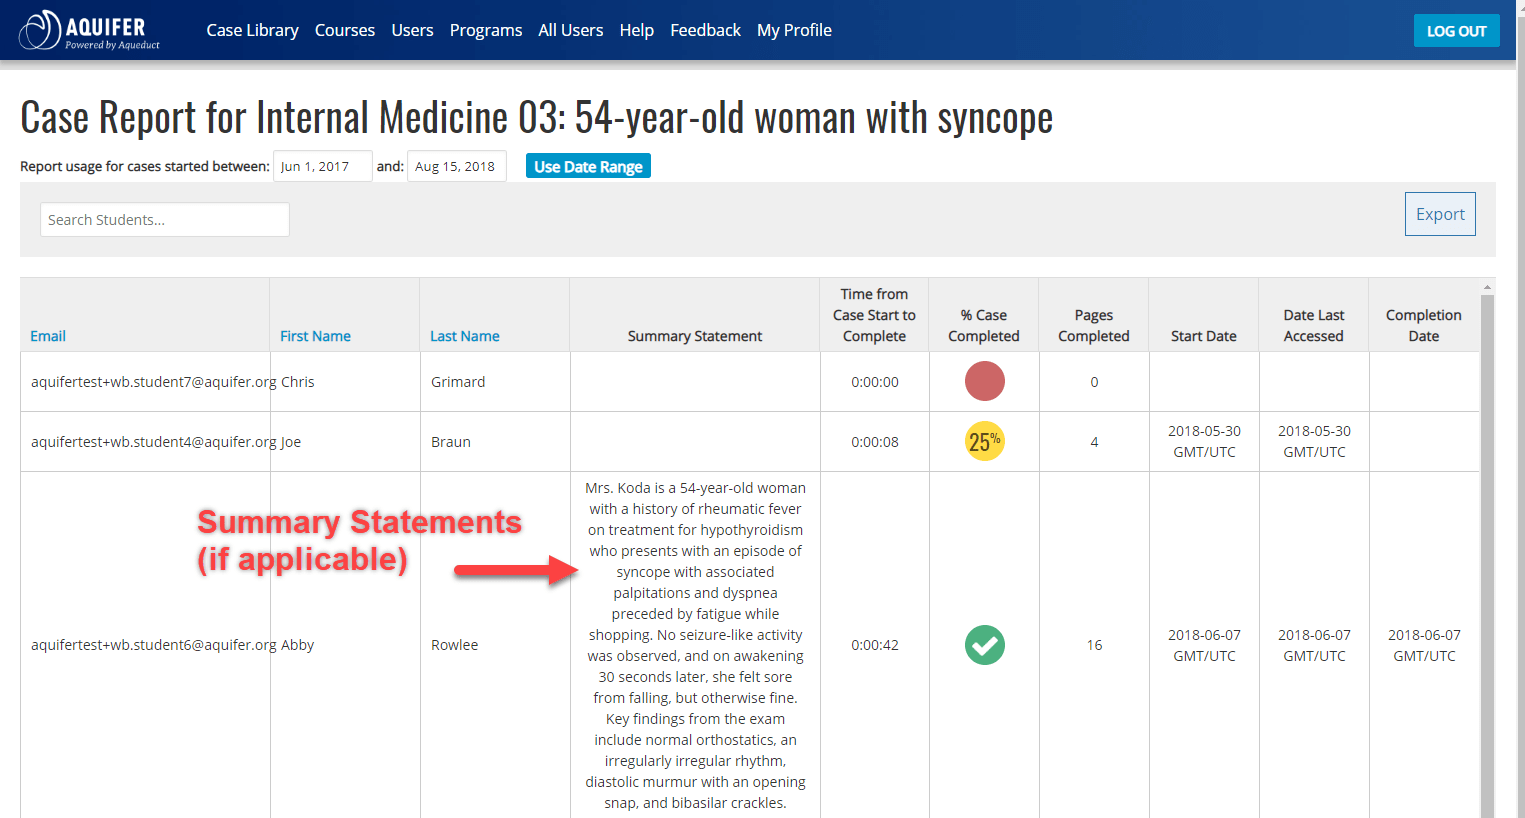The height and width of the screenshot is (818, 1525).
Task: Open the Programs menu item
Action: (486, 30)
